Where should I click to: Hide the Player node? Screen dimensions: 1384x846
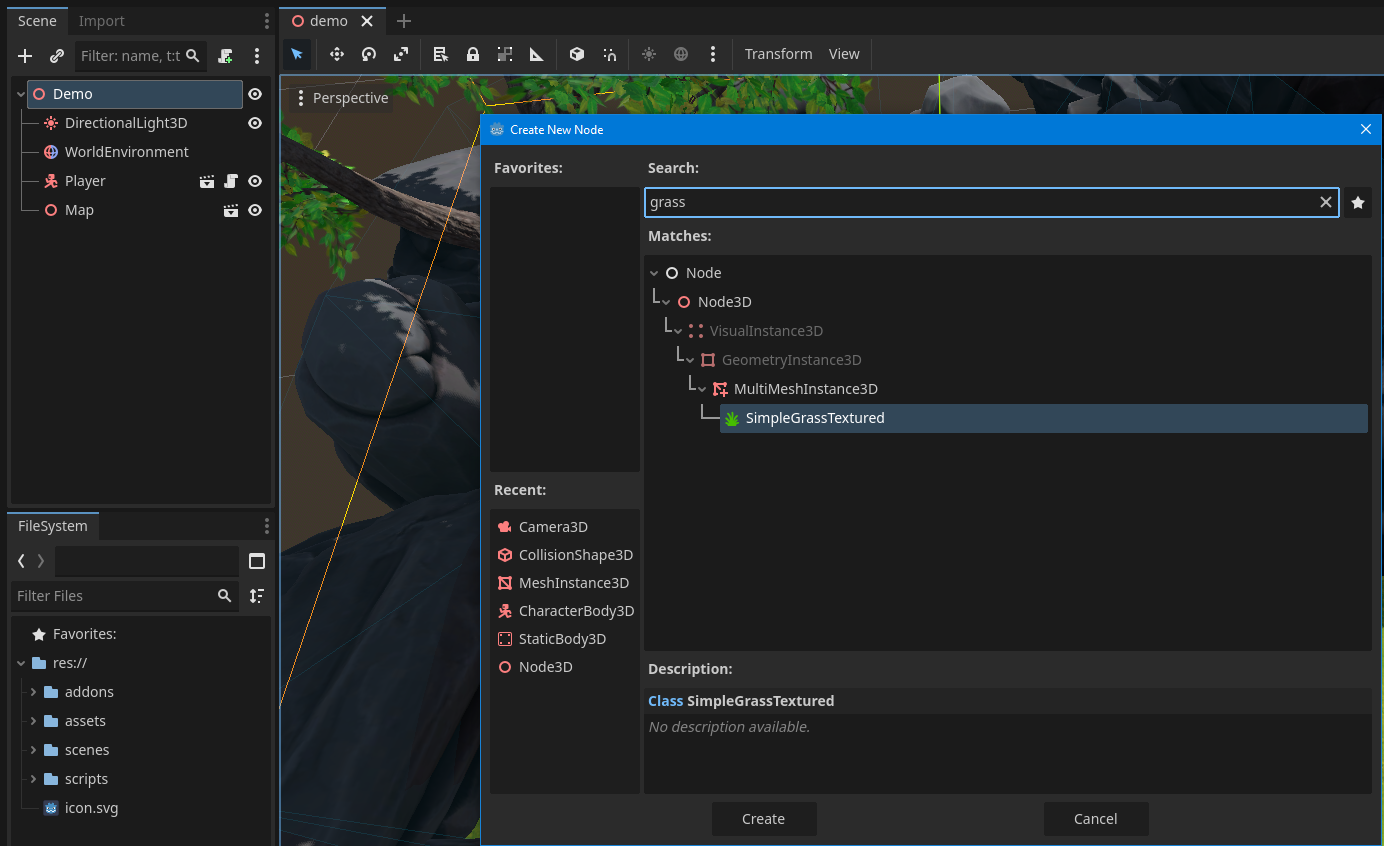(255, 181)
